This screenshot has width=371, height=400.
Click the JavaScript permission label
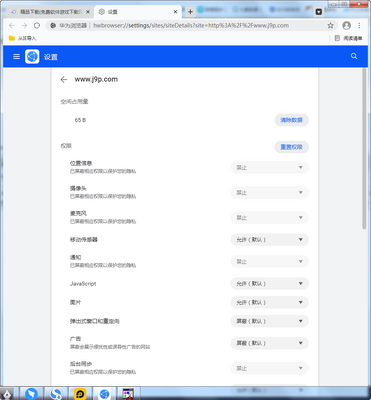(x=83, y=284)
